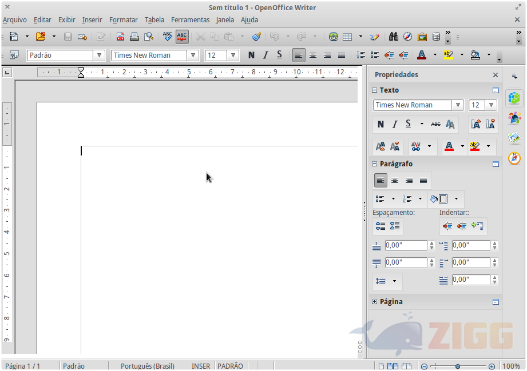Image resolution: width=527 pixels, height=371 pixels.
Task: Open the Formatar menu
Action: point(123,20)
